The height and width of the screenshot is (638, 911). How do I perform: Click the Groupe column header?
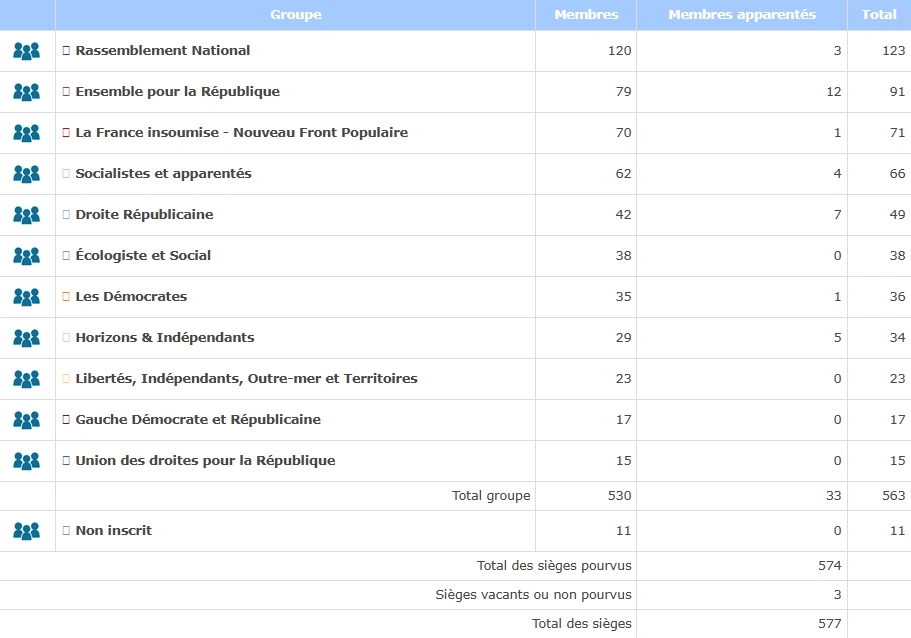coord(295,15)
